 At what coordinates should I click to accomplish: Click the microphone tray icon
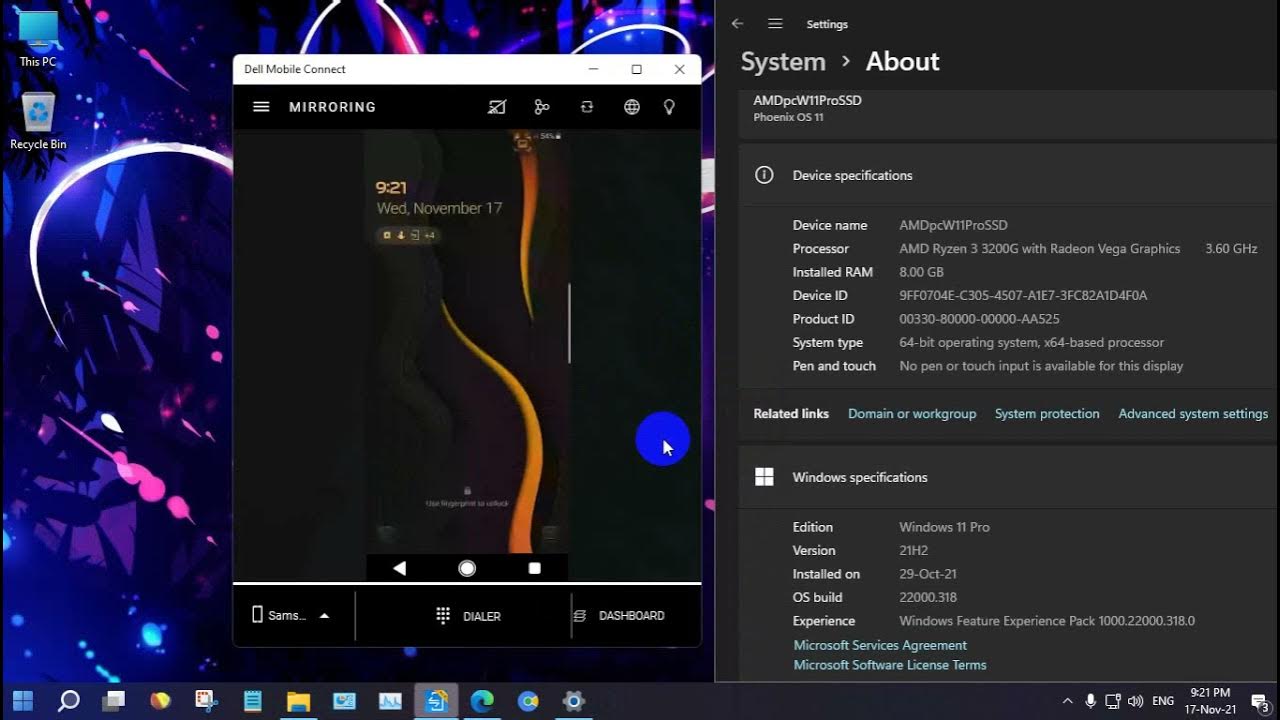click(1090, 701)
